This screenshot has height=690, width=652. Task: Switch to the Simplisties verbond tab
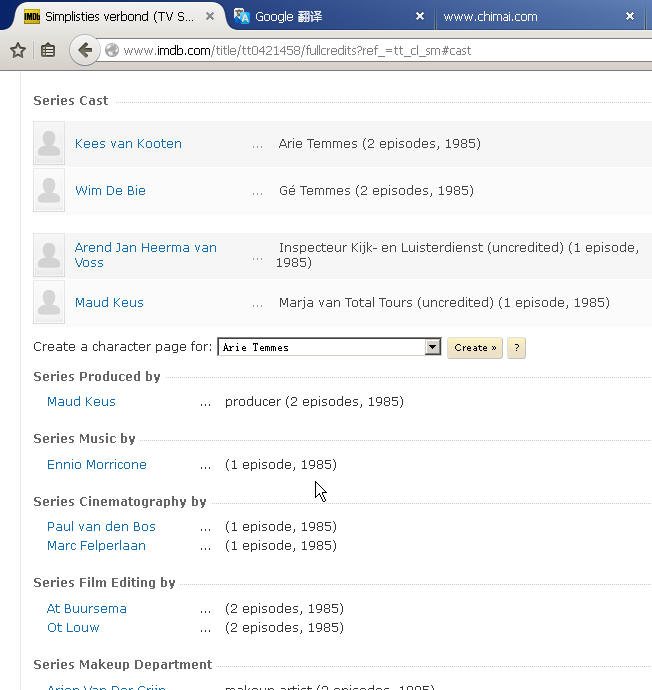[x=119, y=17]
